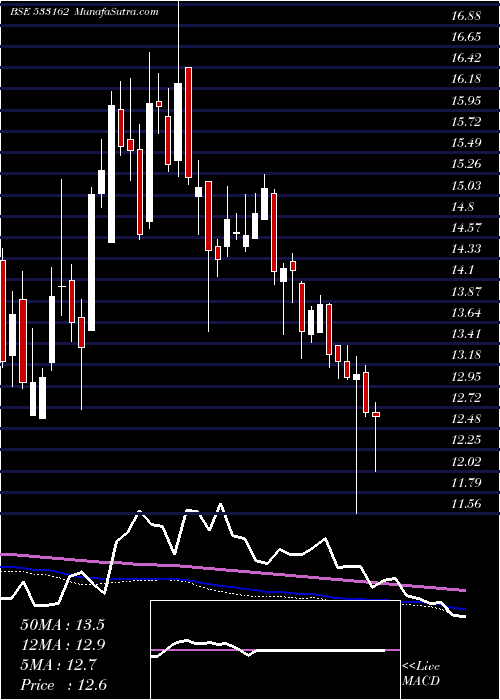Click the 16.42 price axis label
500x700 pixels.
[x=466, y=58]
